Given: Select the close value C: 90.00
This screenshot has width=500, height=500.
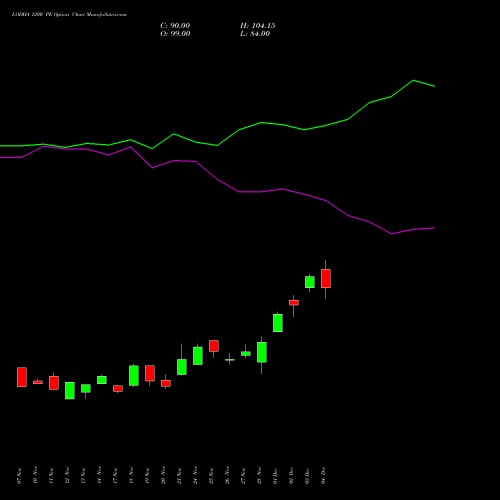Looking at the screenshot, I should click(175, 26).
